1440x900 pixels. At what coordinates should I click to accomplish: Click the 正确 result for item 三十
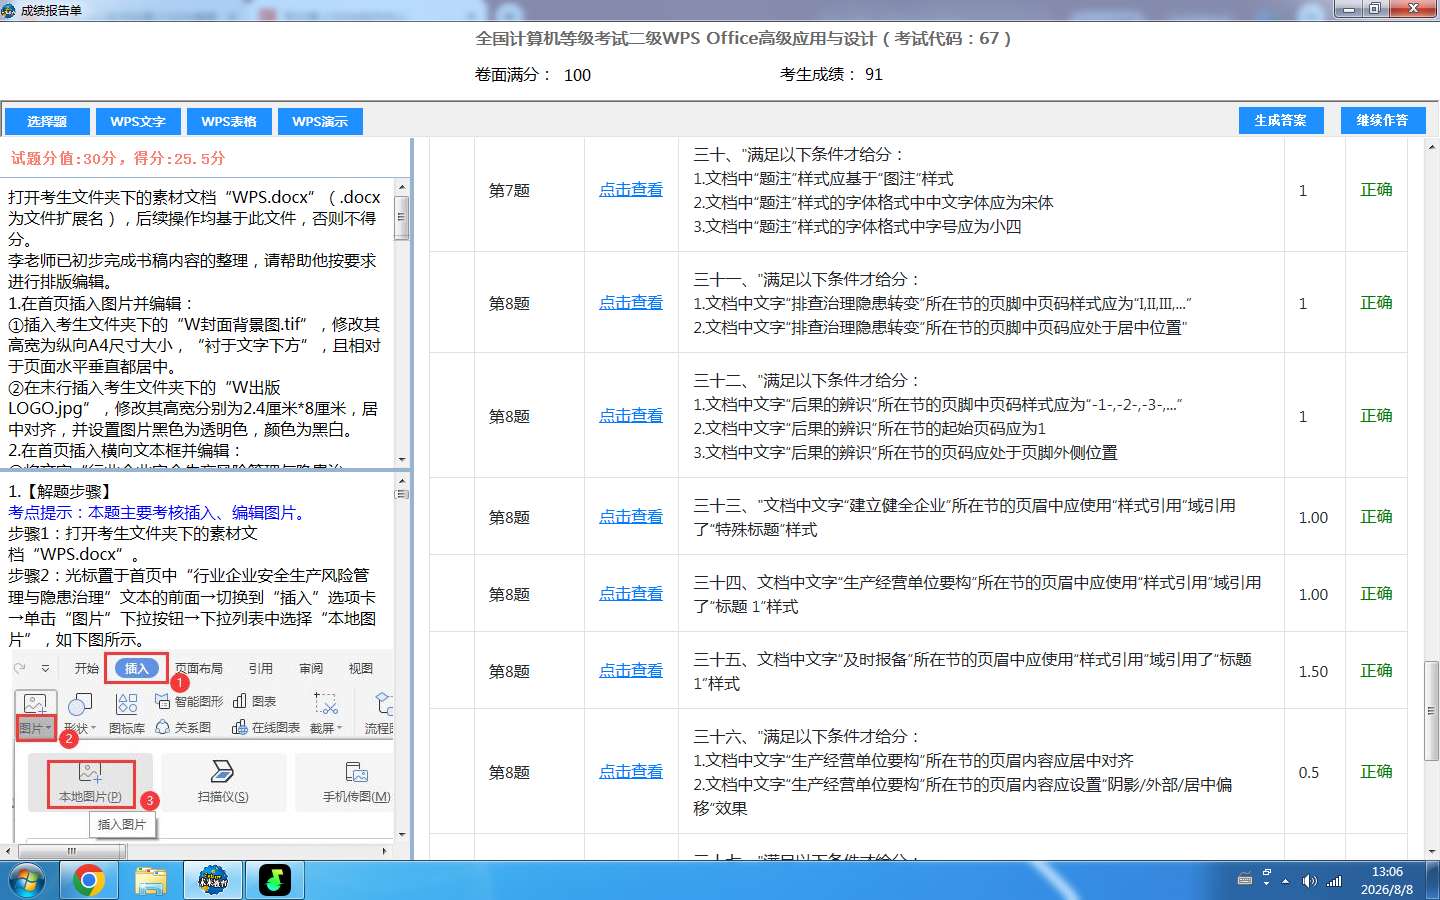click(1376, 190)
